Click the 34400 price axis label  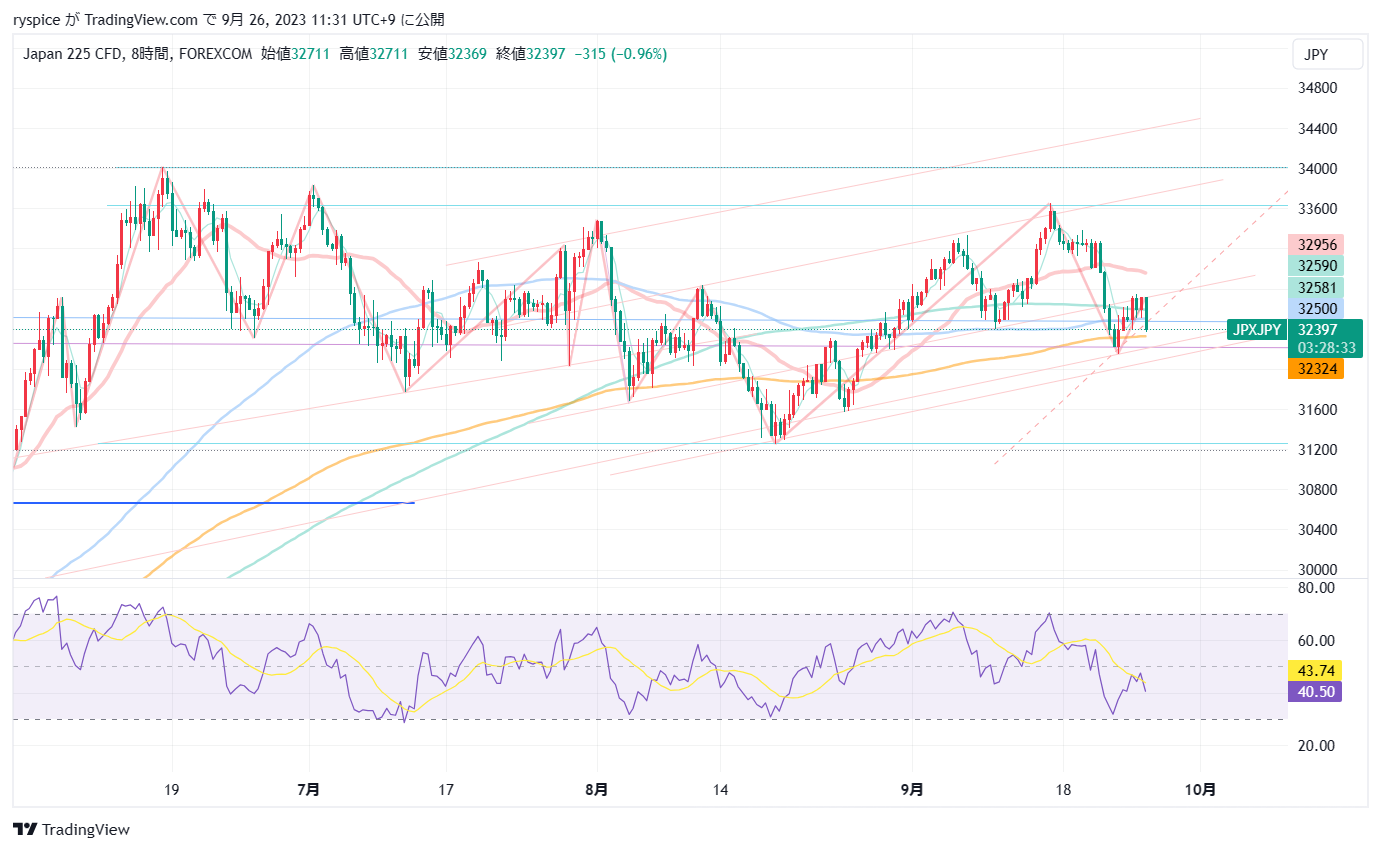point(1316,128)
